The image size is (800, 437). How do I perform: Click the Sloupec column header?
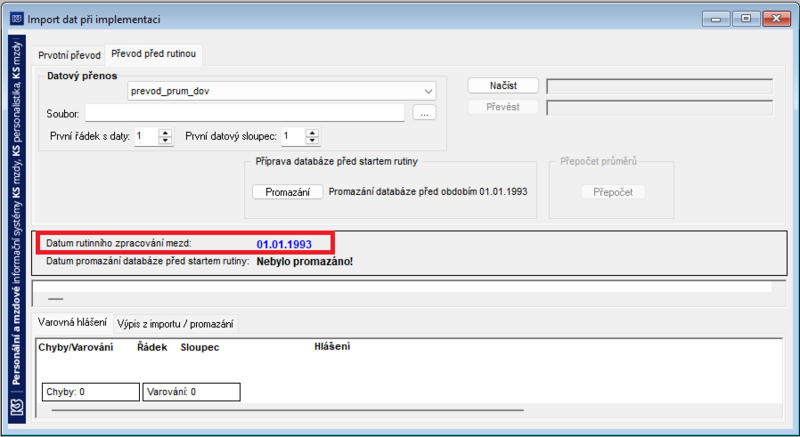[x=199, y=347]
